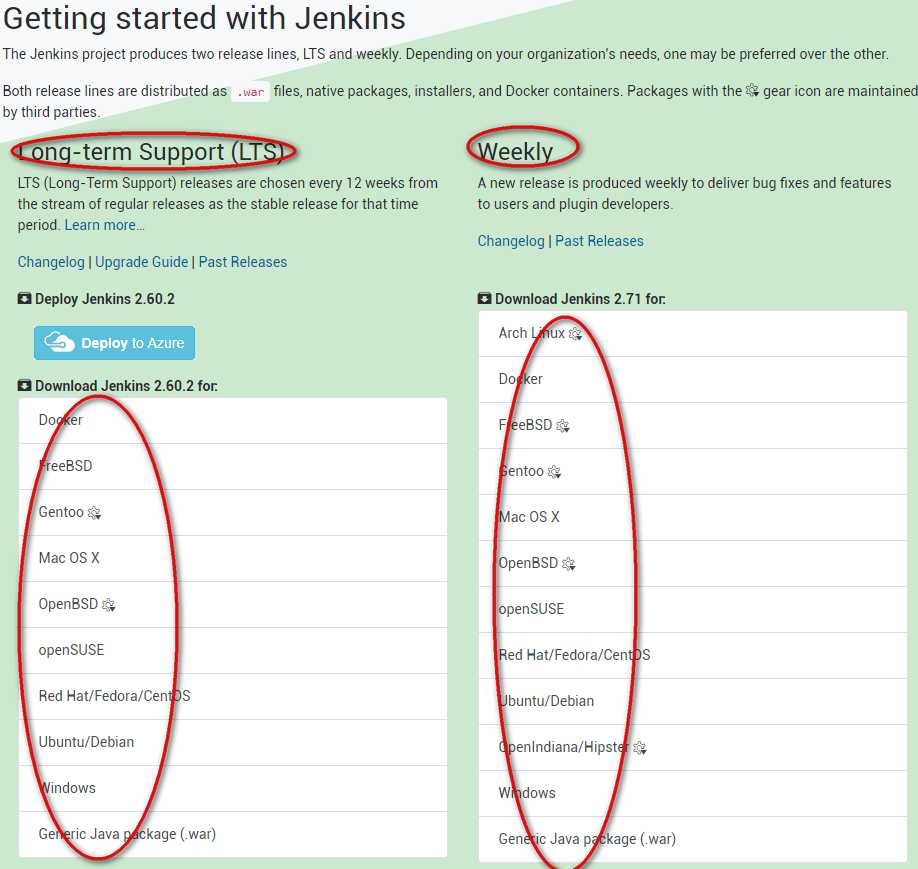Click the Deploy to Azure button
Screen dimensions: 918x869
pyautogui.click(x=114, y=343)
